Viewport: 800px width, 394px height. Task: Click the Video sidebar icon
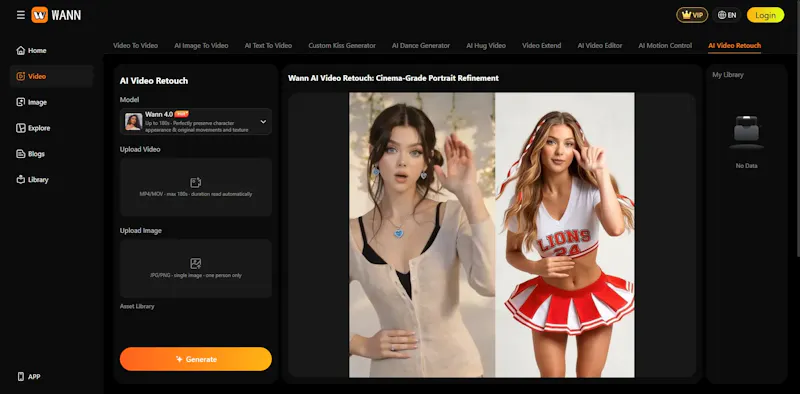(20, 76)
